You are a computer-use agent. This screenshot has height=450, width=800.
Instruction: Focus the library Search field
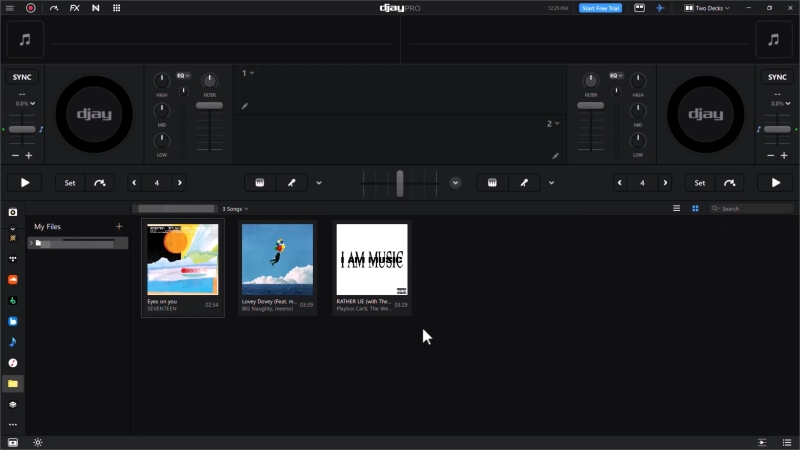(752, 208)
